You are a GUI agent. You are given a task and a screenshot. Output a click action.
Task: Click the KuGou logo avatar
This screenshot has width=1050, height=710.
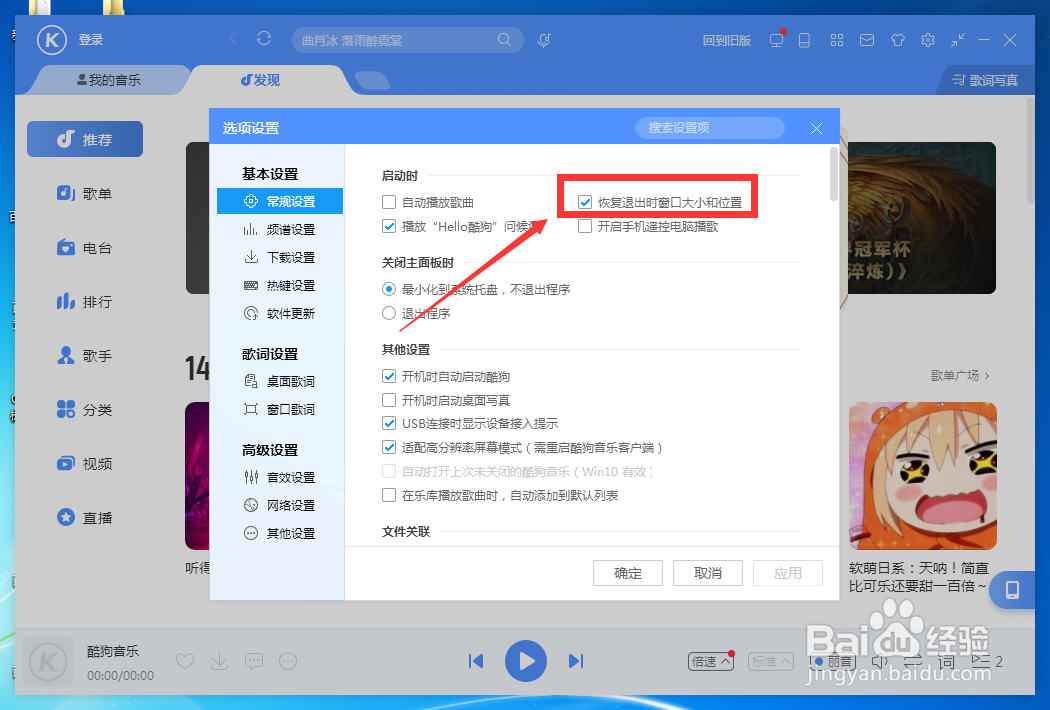(52, 40)
